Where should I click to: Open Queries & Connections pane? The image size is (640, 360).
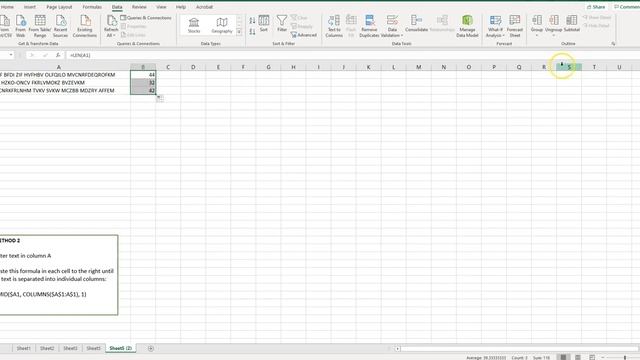146,18
